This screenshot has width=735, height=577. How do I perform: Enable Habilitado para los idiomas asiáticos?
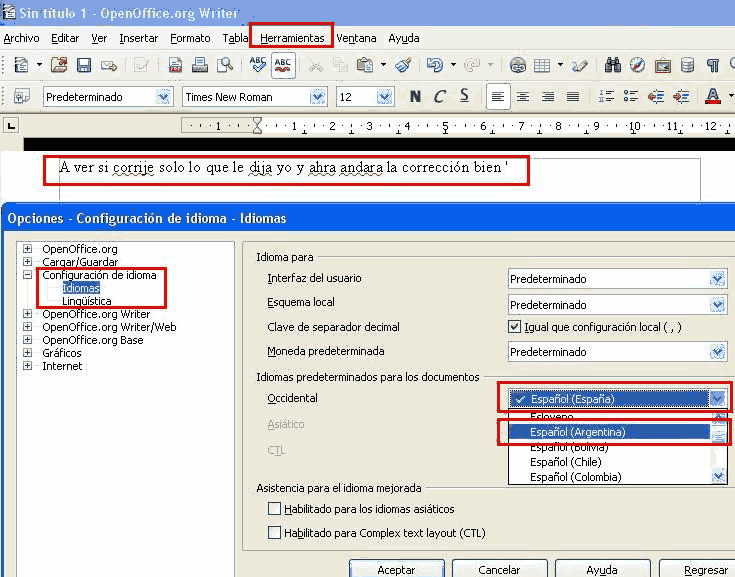[x=274, y=509]
